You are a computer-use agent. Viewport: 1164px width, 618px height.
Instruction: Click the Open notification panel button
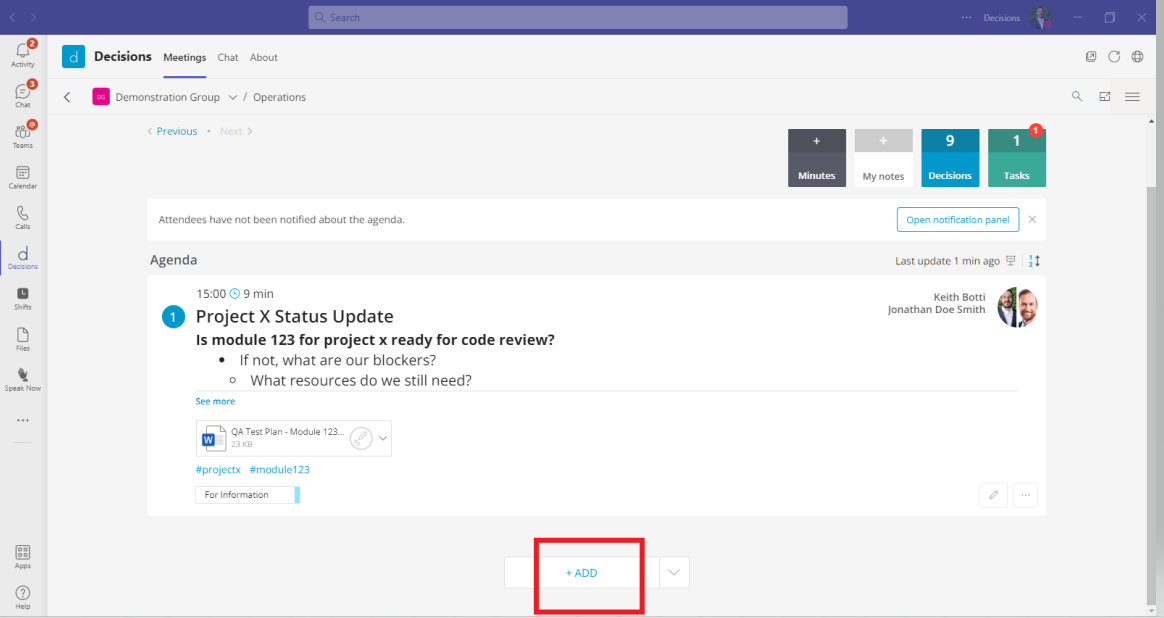tap(957, 219)
